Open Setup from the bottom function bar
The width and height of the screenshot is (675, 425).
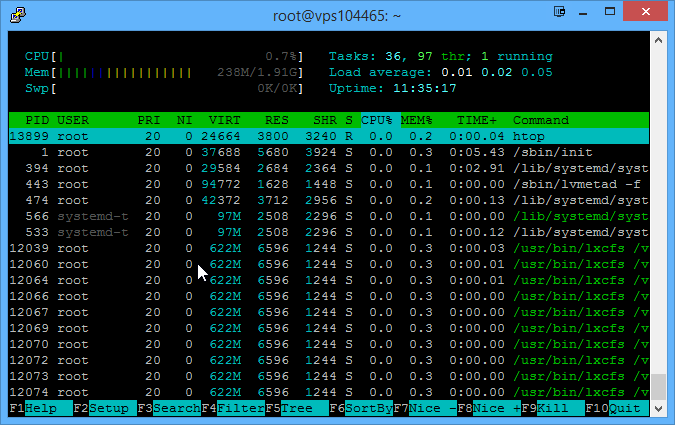coord(110,409)
